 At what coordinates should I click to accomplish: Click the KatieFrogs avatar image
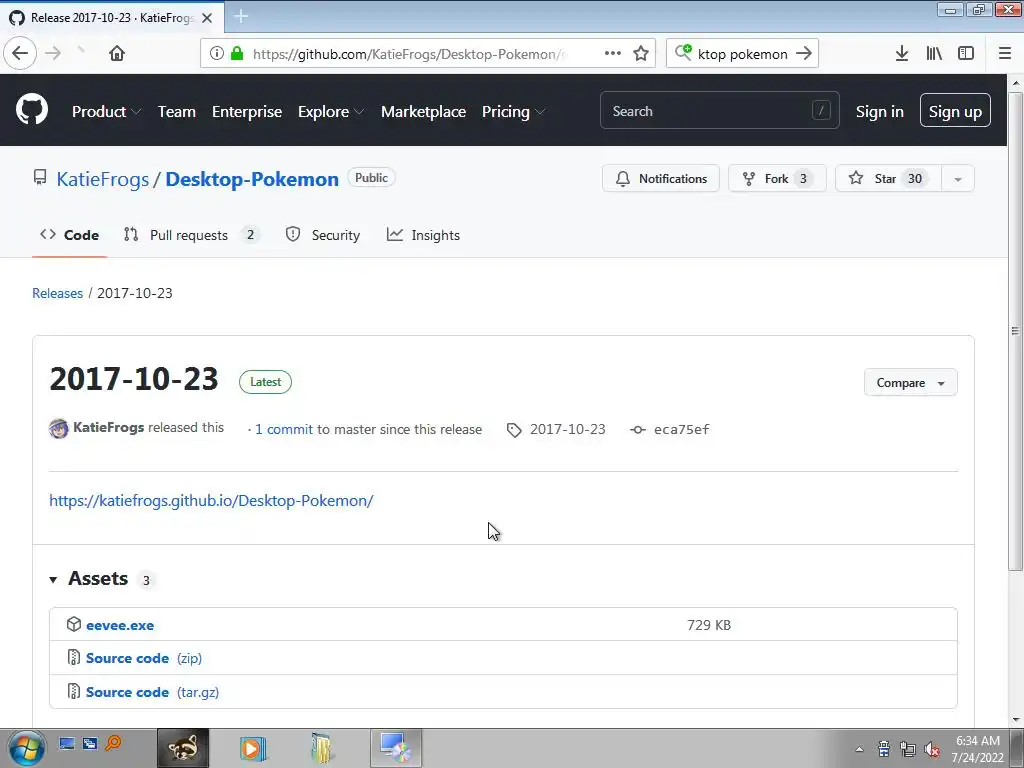click(x=59, y=429)
